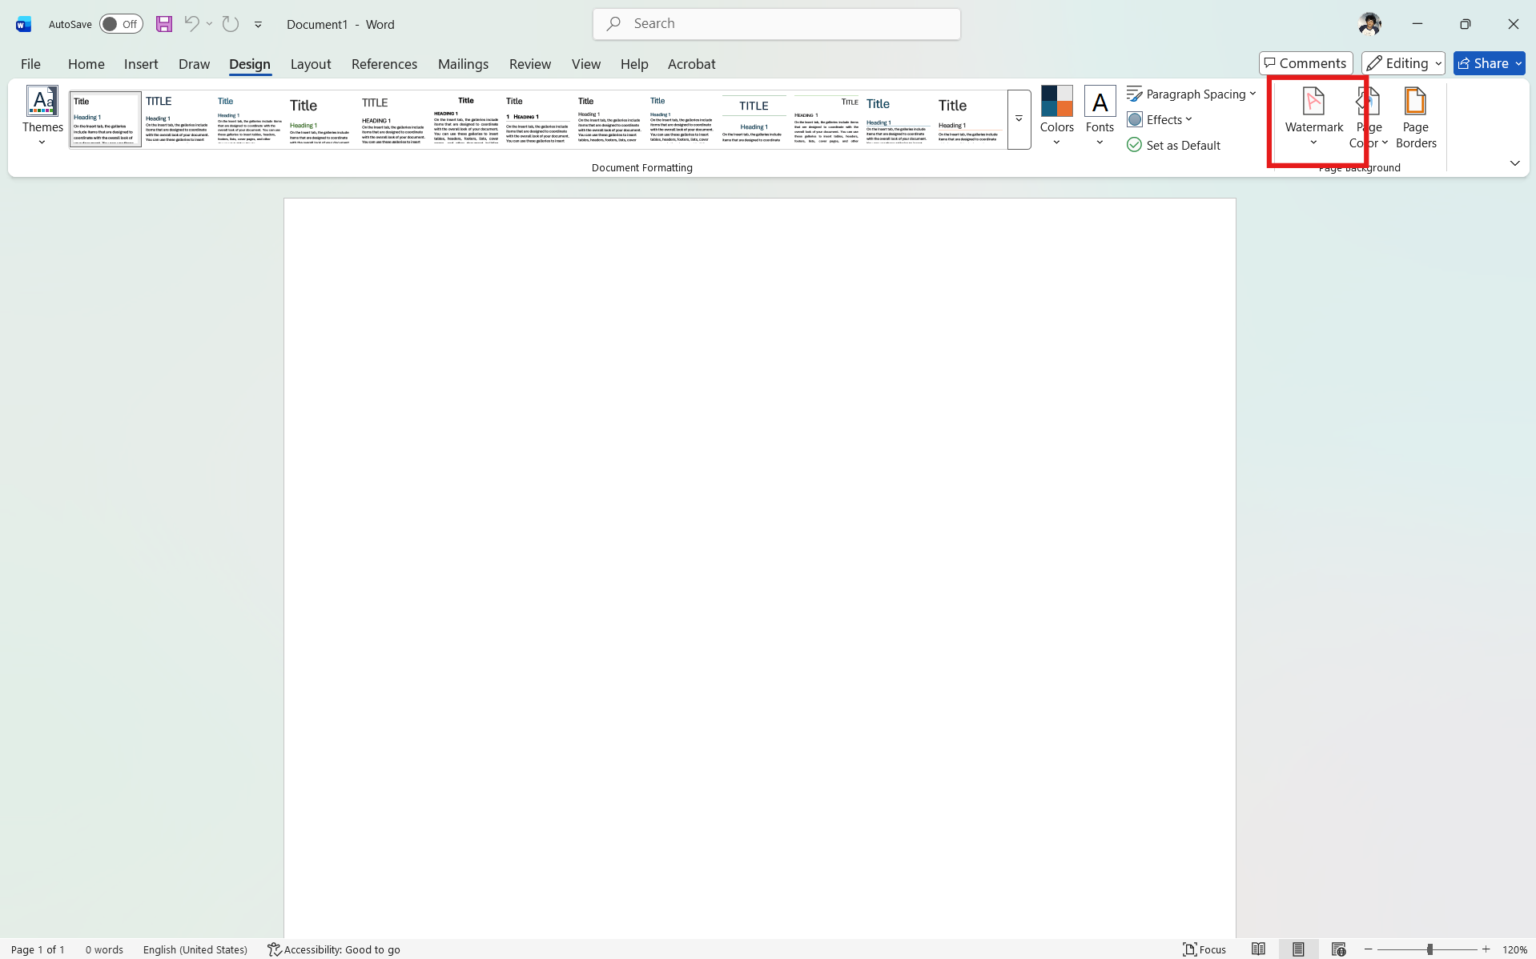The image size is (1536, 959).
Task: Click the Comments button
Action: coord(1305,63)
